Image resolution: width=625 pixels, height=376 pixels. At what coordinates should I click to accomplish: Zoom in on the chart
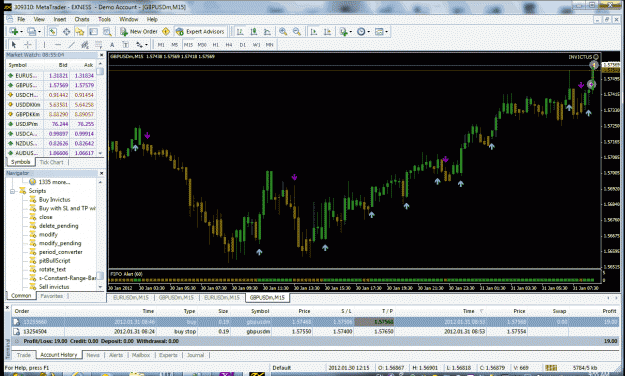click(x=283, y=31)
